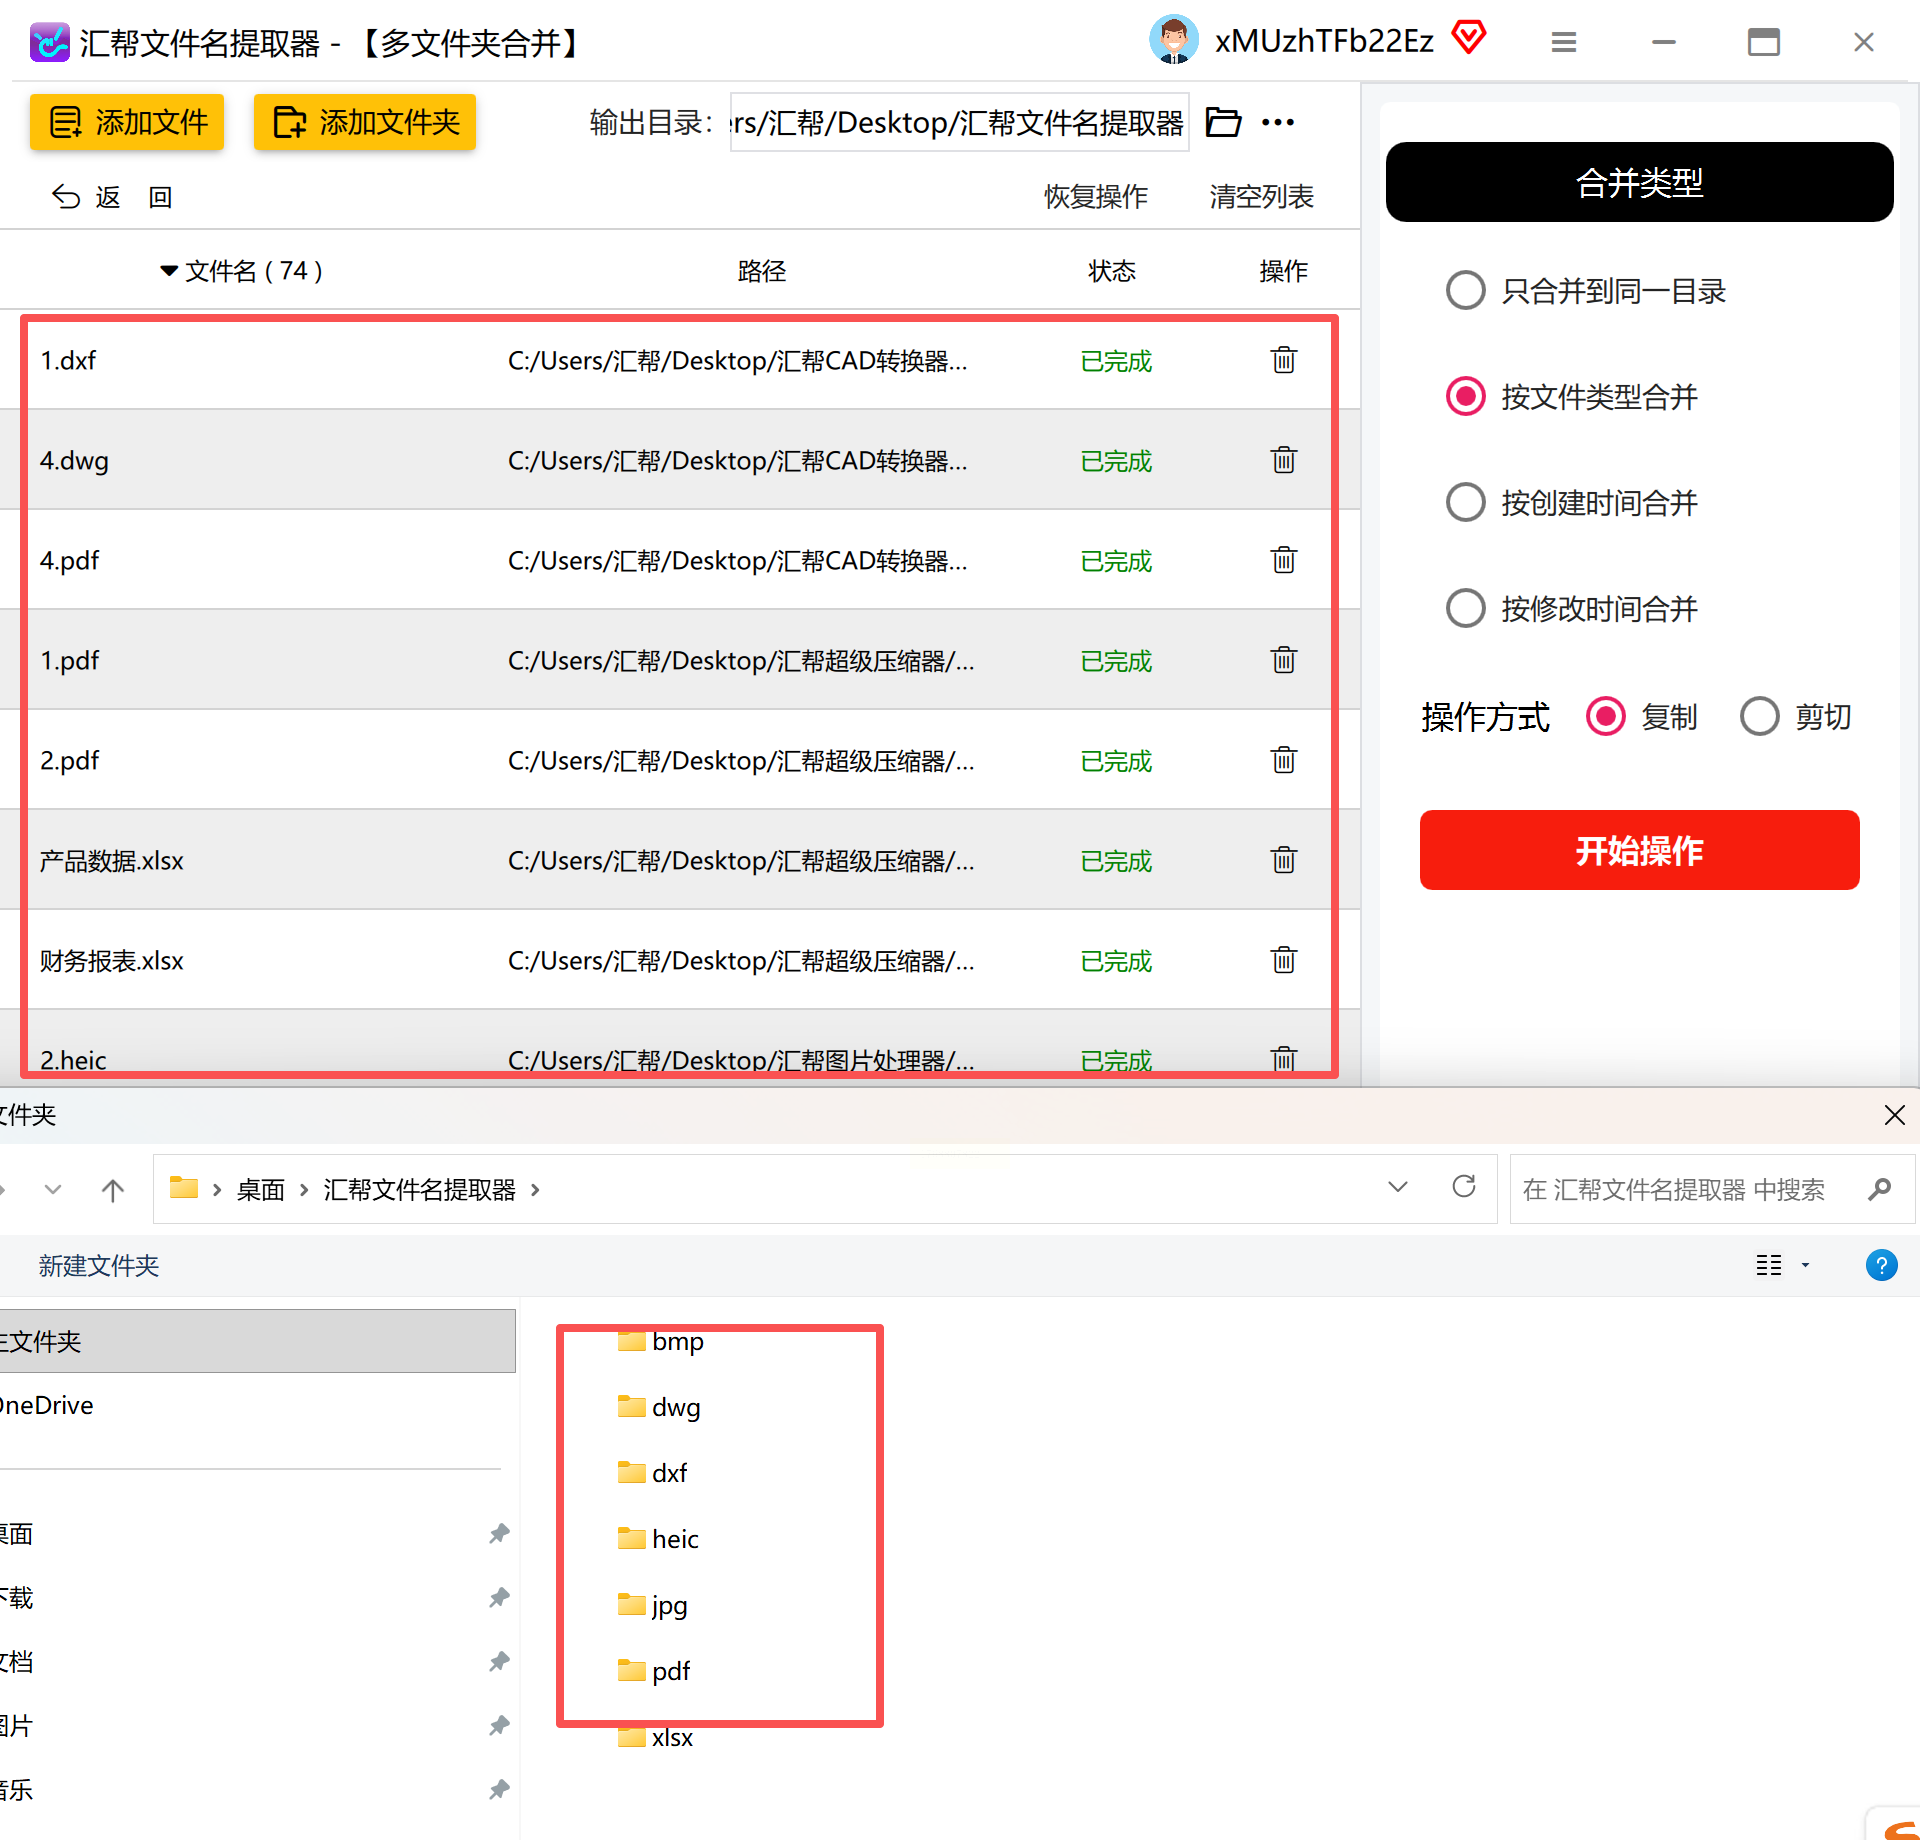1920x1840 pixels.
Task: Expand the address bar history dropdown
Action: [1398, 1187]
